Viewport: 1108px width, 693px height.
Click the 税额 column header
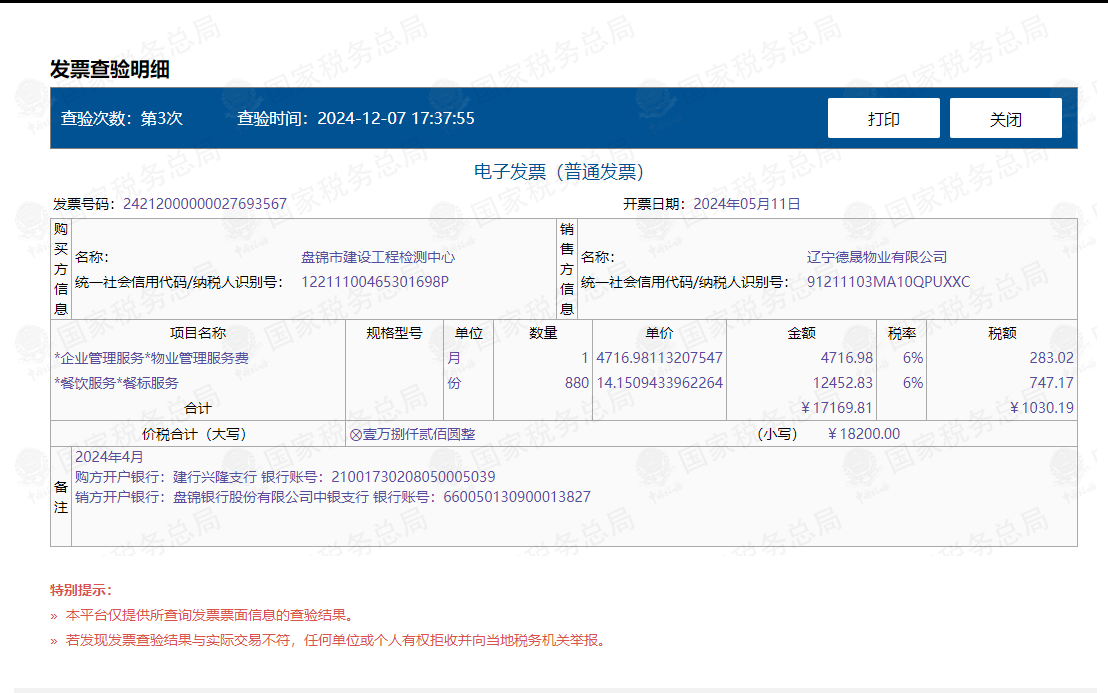[1002, 333]
